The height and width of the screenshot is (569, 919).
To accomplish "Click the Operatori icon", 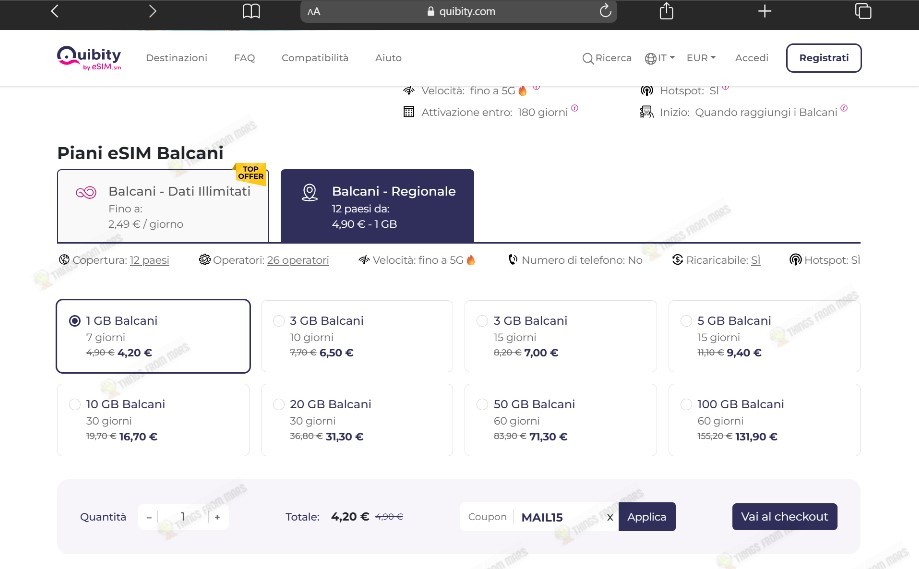I will (205, 260).
